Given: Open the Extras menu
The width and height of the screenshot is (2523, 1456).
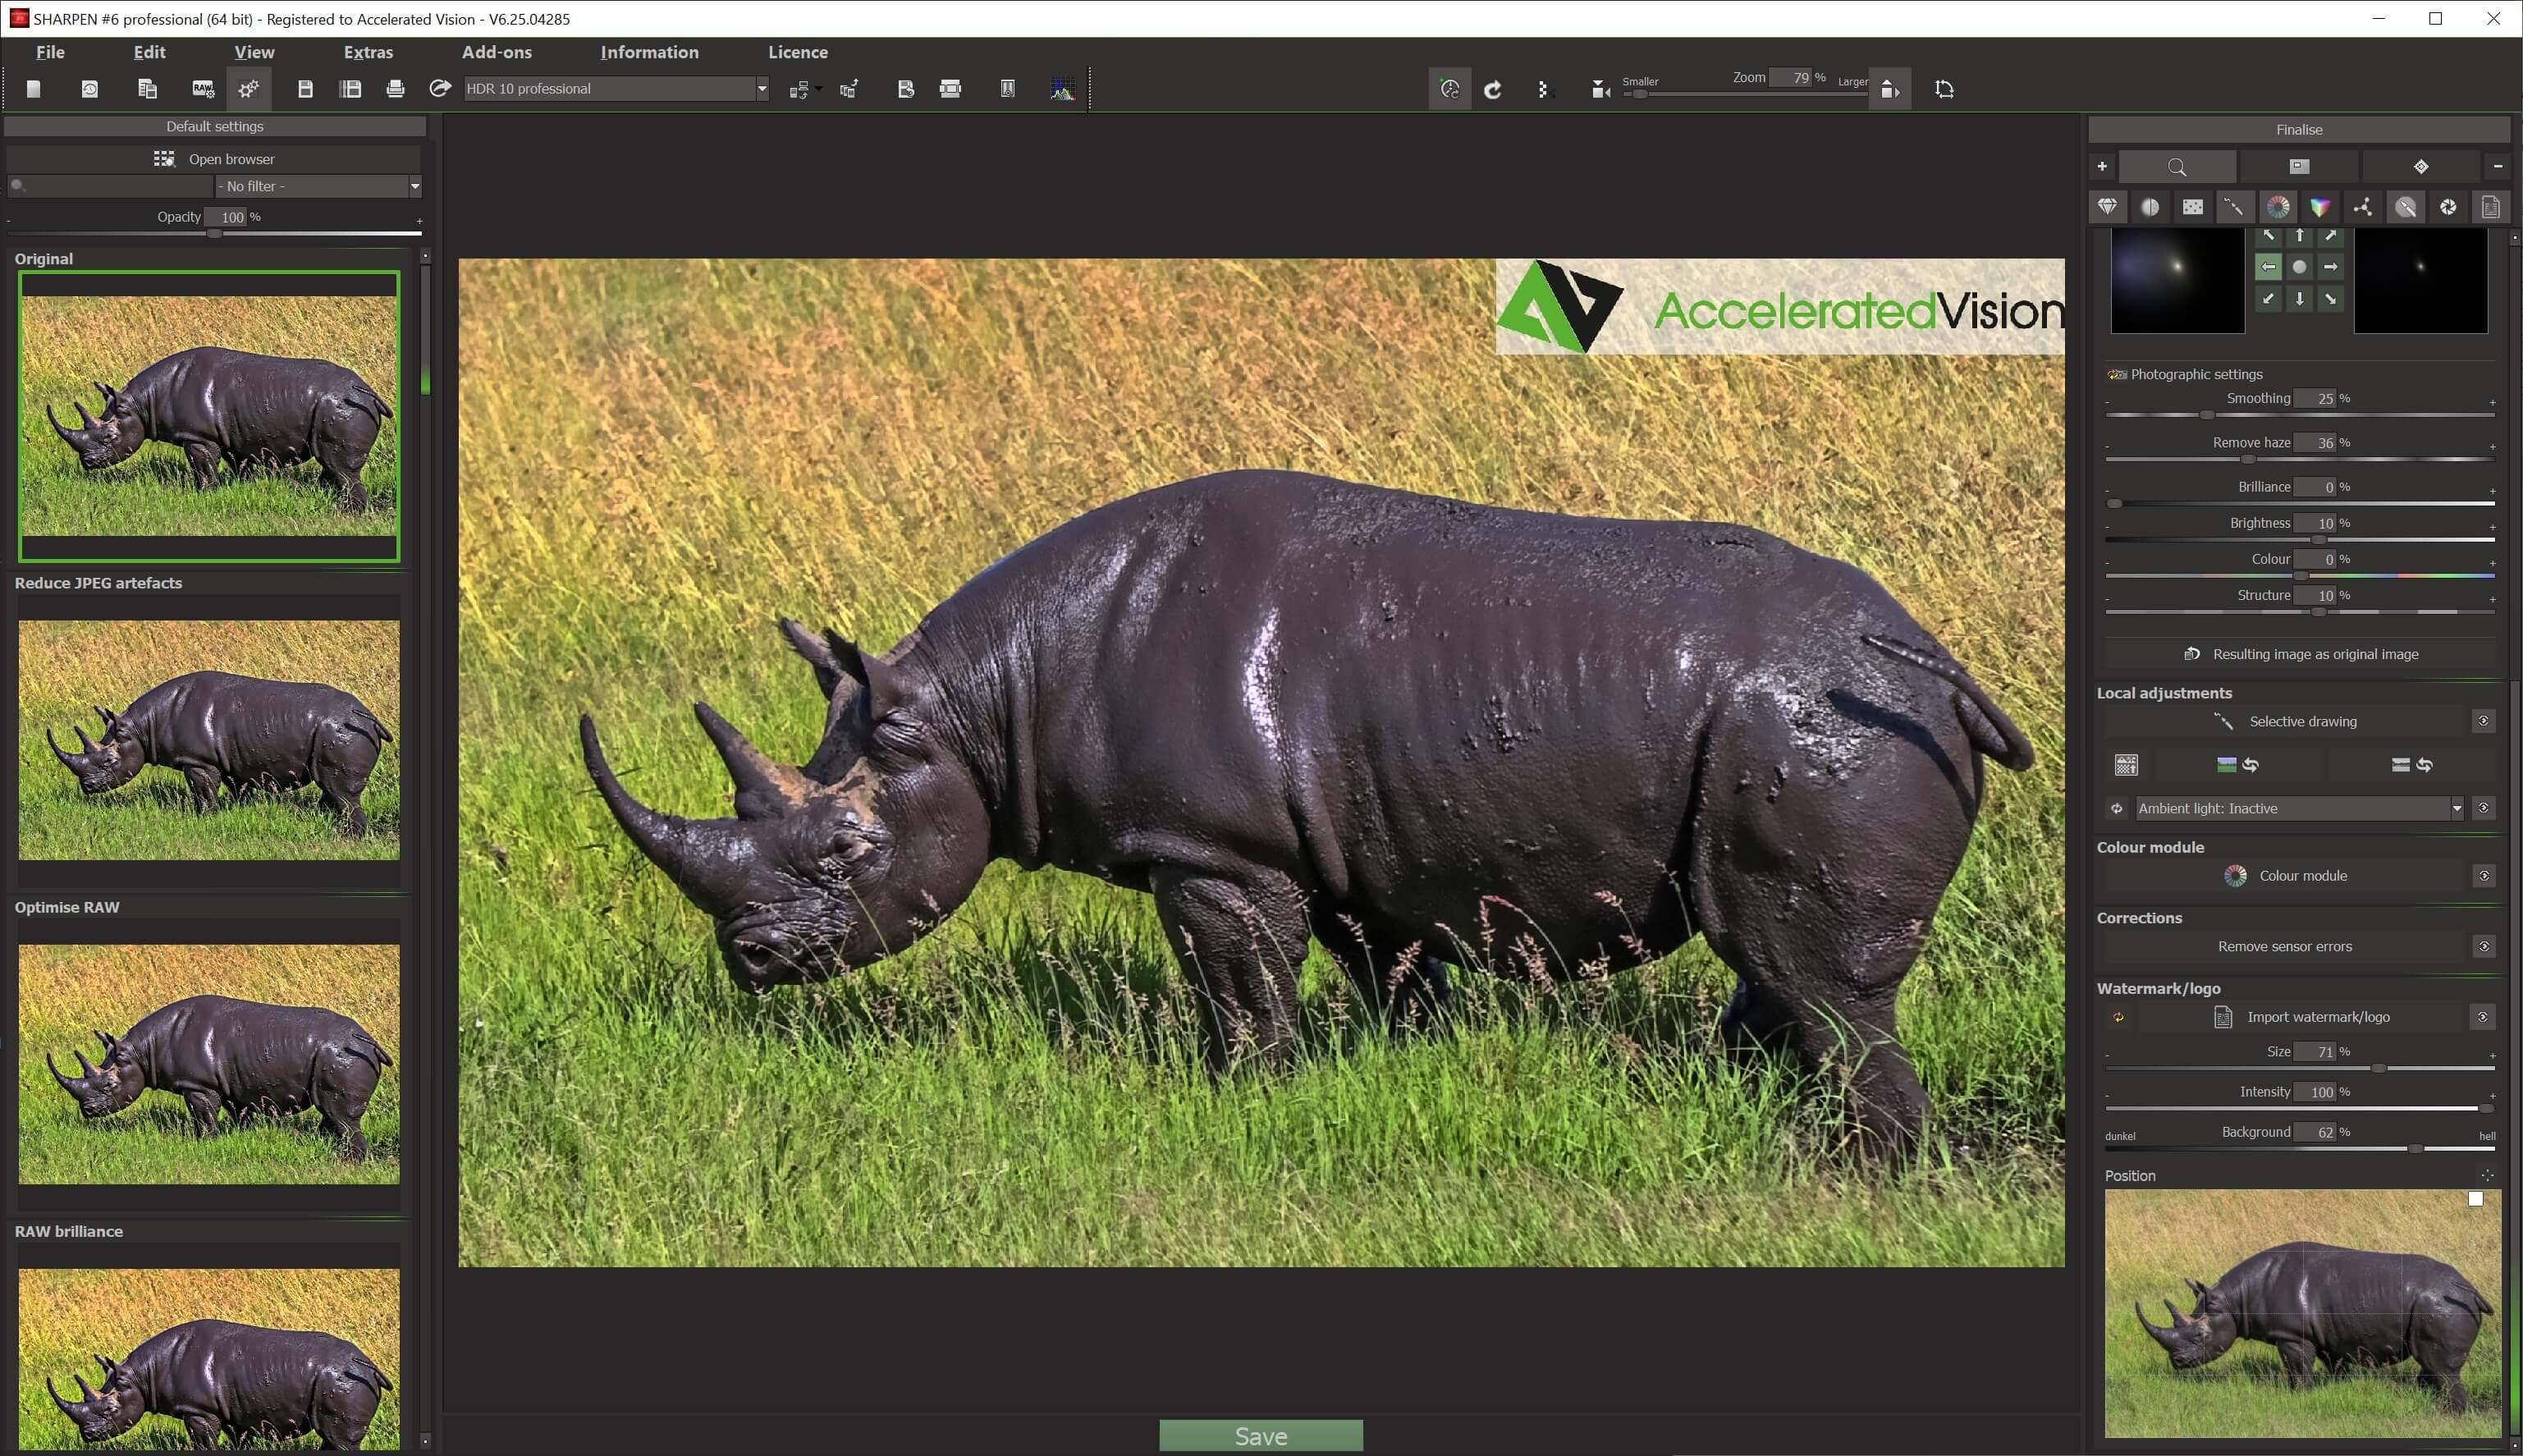Looking at the screenshot, I should click(367, 52).
